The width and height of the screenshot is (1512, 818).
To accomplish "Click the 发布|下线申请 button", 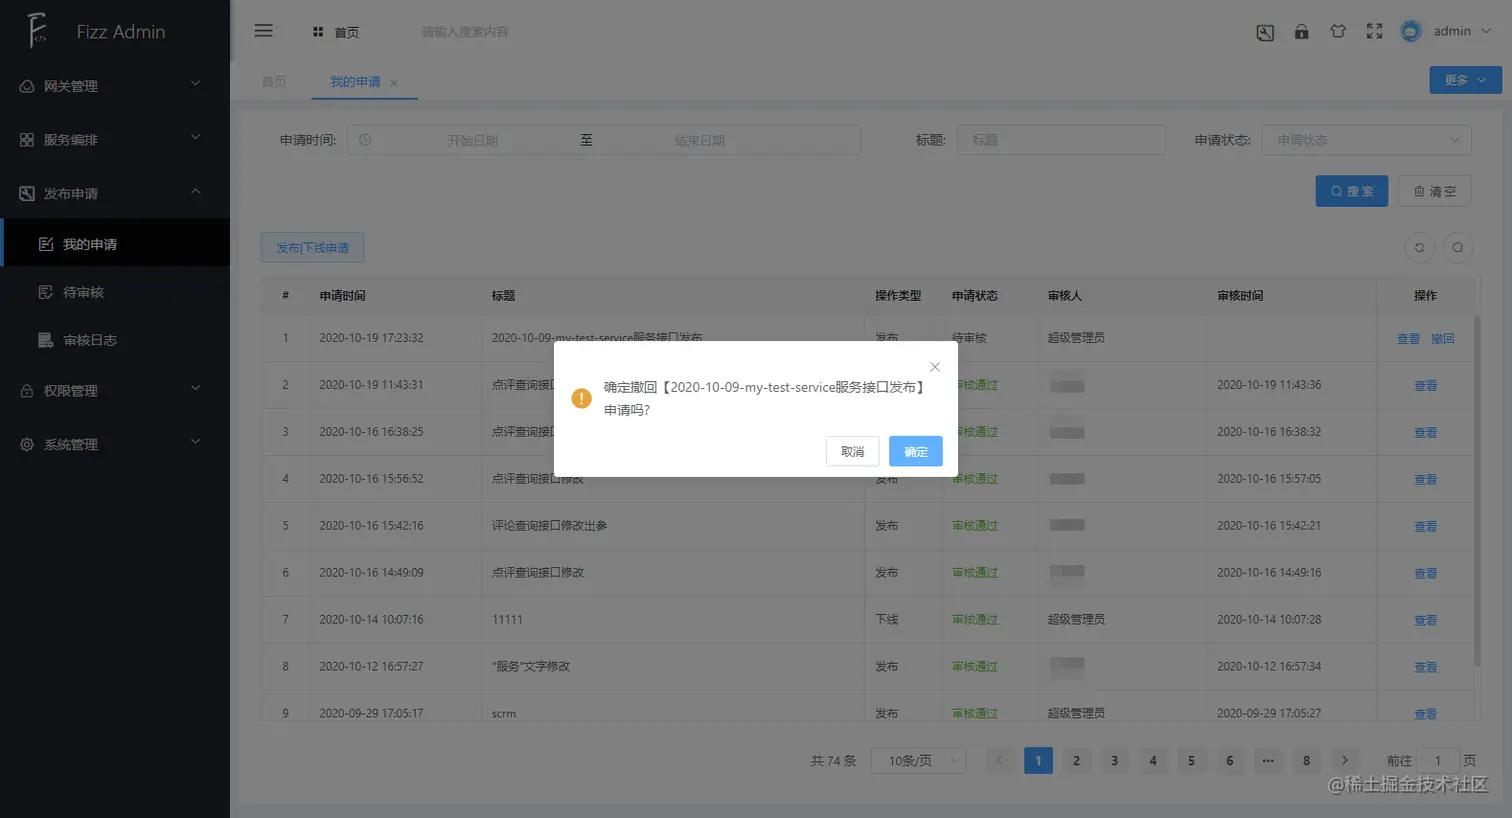I will 312,247.
